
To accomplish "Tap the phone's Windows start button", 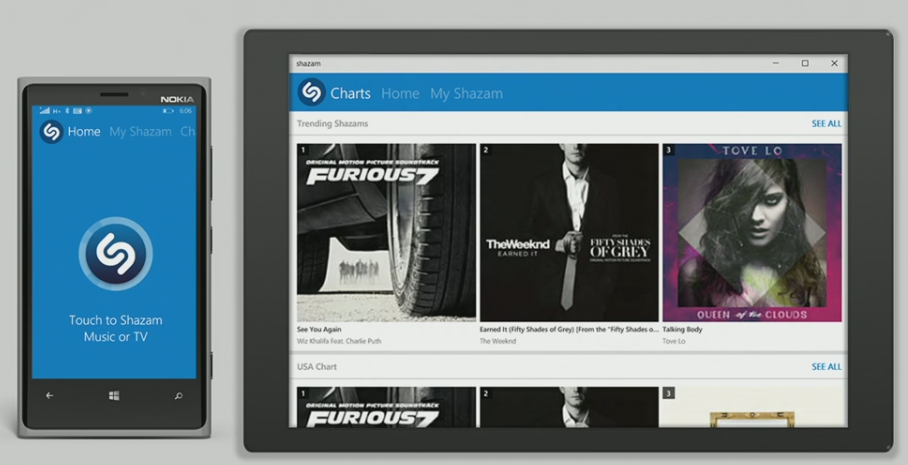I will (x=114, y=396).
